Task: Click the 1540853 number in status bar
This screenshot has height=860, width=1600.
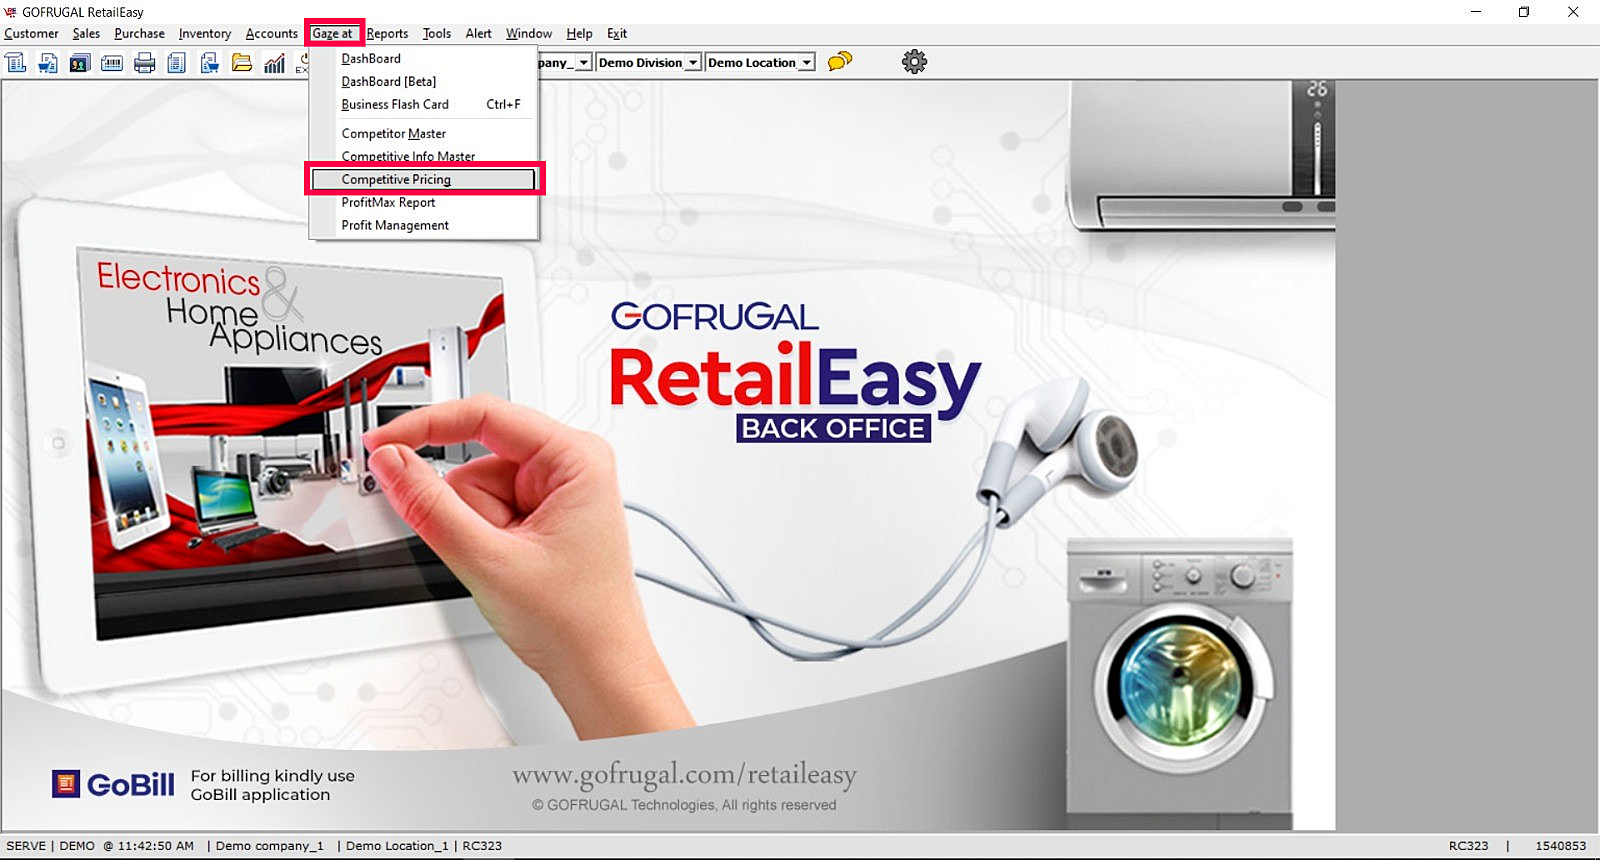Action: pos(1561,846)
